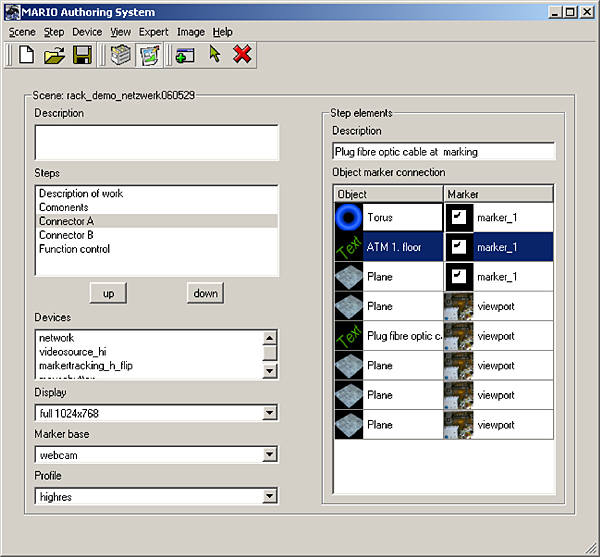Image resolution: width=600 pixels, height=557 pixels.
Task: Click 'marker_1' in the ATM 1. floor row
Action: pyautogui.click(x=497, y=248)
